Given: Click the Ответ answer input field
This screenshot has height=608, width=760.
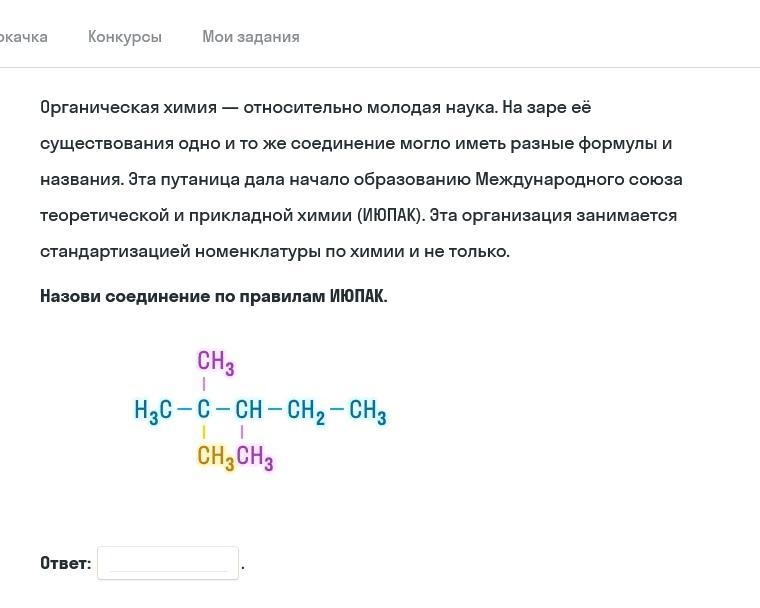Looking at the screenshot, I should 168,563.
